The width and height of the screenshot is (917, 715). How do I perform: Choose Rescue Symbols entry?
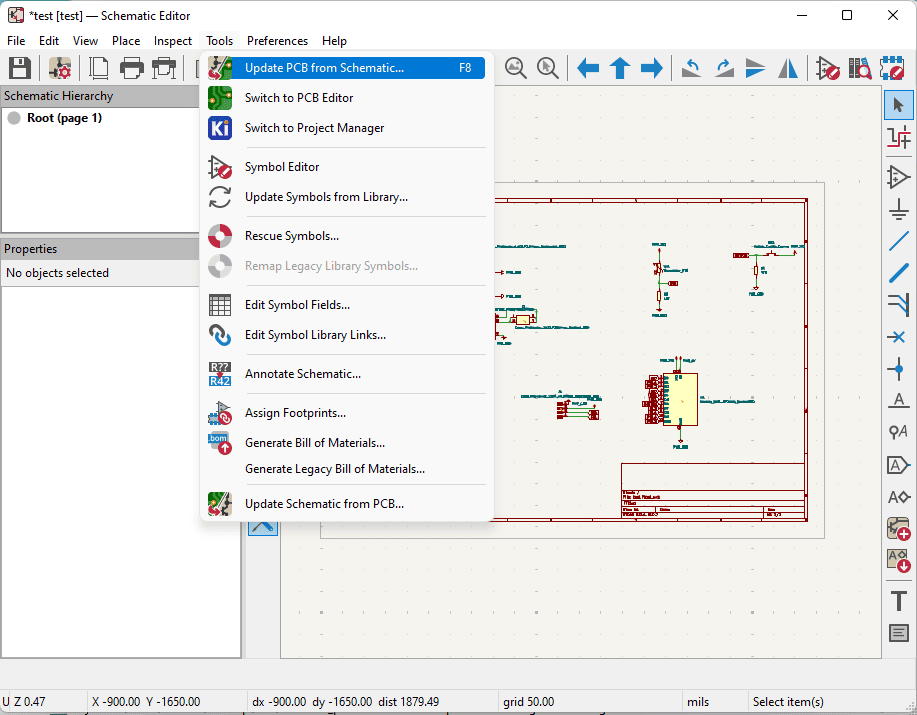coord(347,236)
